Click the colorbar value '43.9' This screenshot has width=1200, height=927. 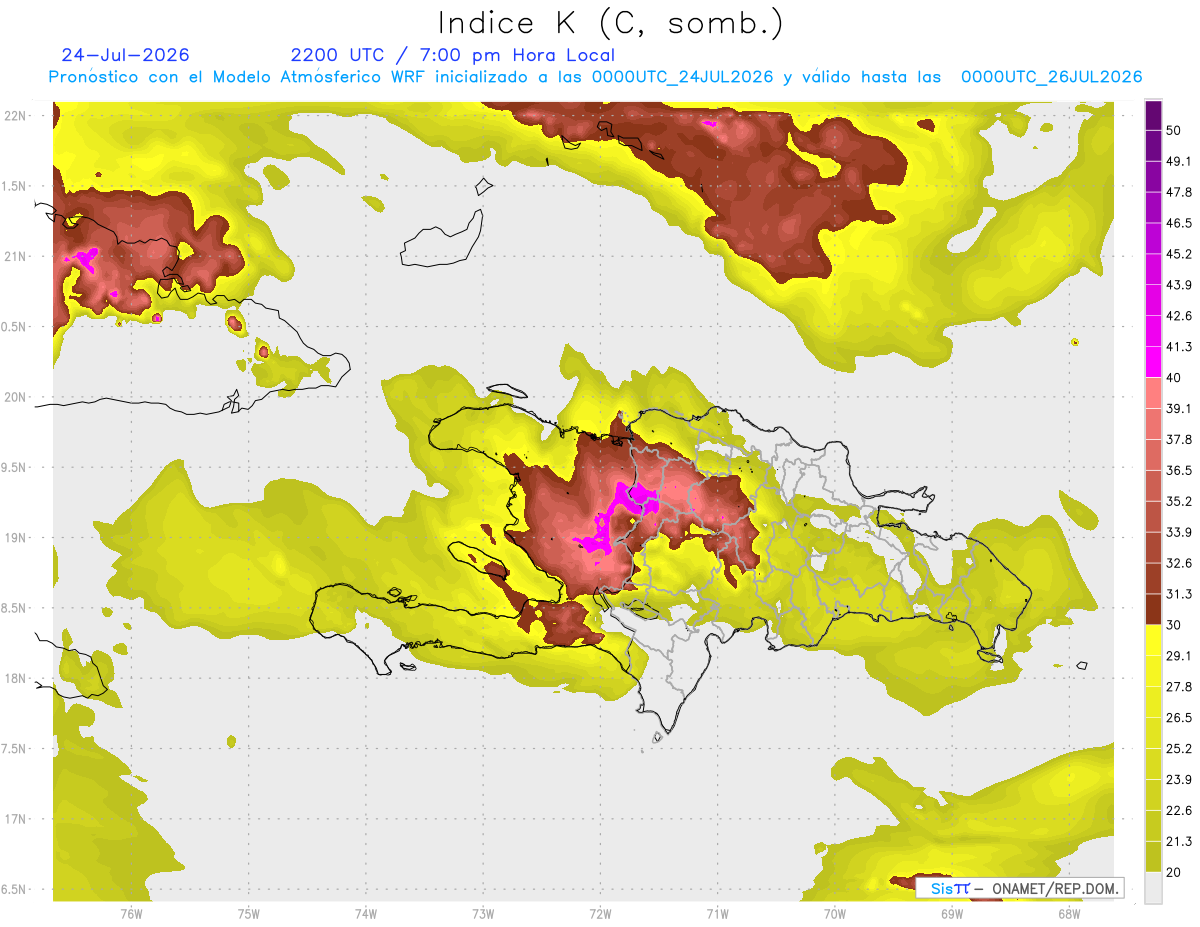pyautogui.click(x=1177, y=285)
